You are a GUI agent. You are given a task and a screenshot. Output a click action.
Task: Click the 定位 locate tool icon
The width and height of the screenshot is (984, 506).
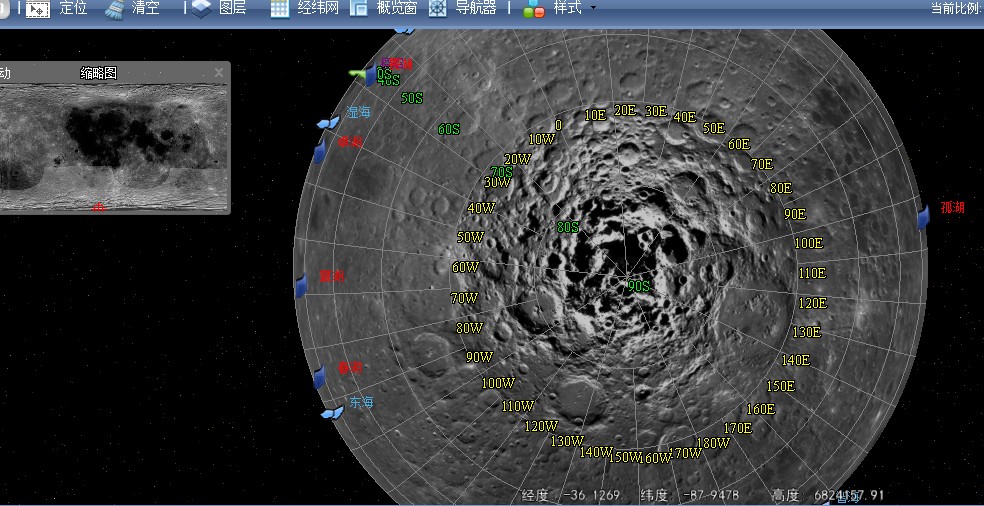(x=38, y=9)
